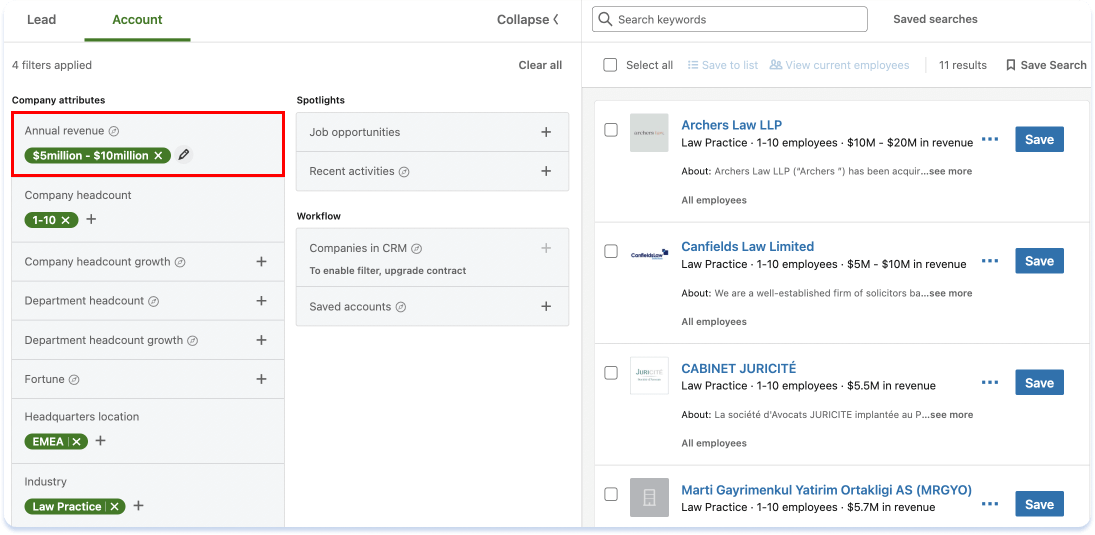This screenshot has width=1095, height=535.
Task: Switch to the Lead tab
Action: (41, 20)
